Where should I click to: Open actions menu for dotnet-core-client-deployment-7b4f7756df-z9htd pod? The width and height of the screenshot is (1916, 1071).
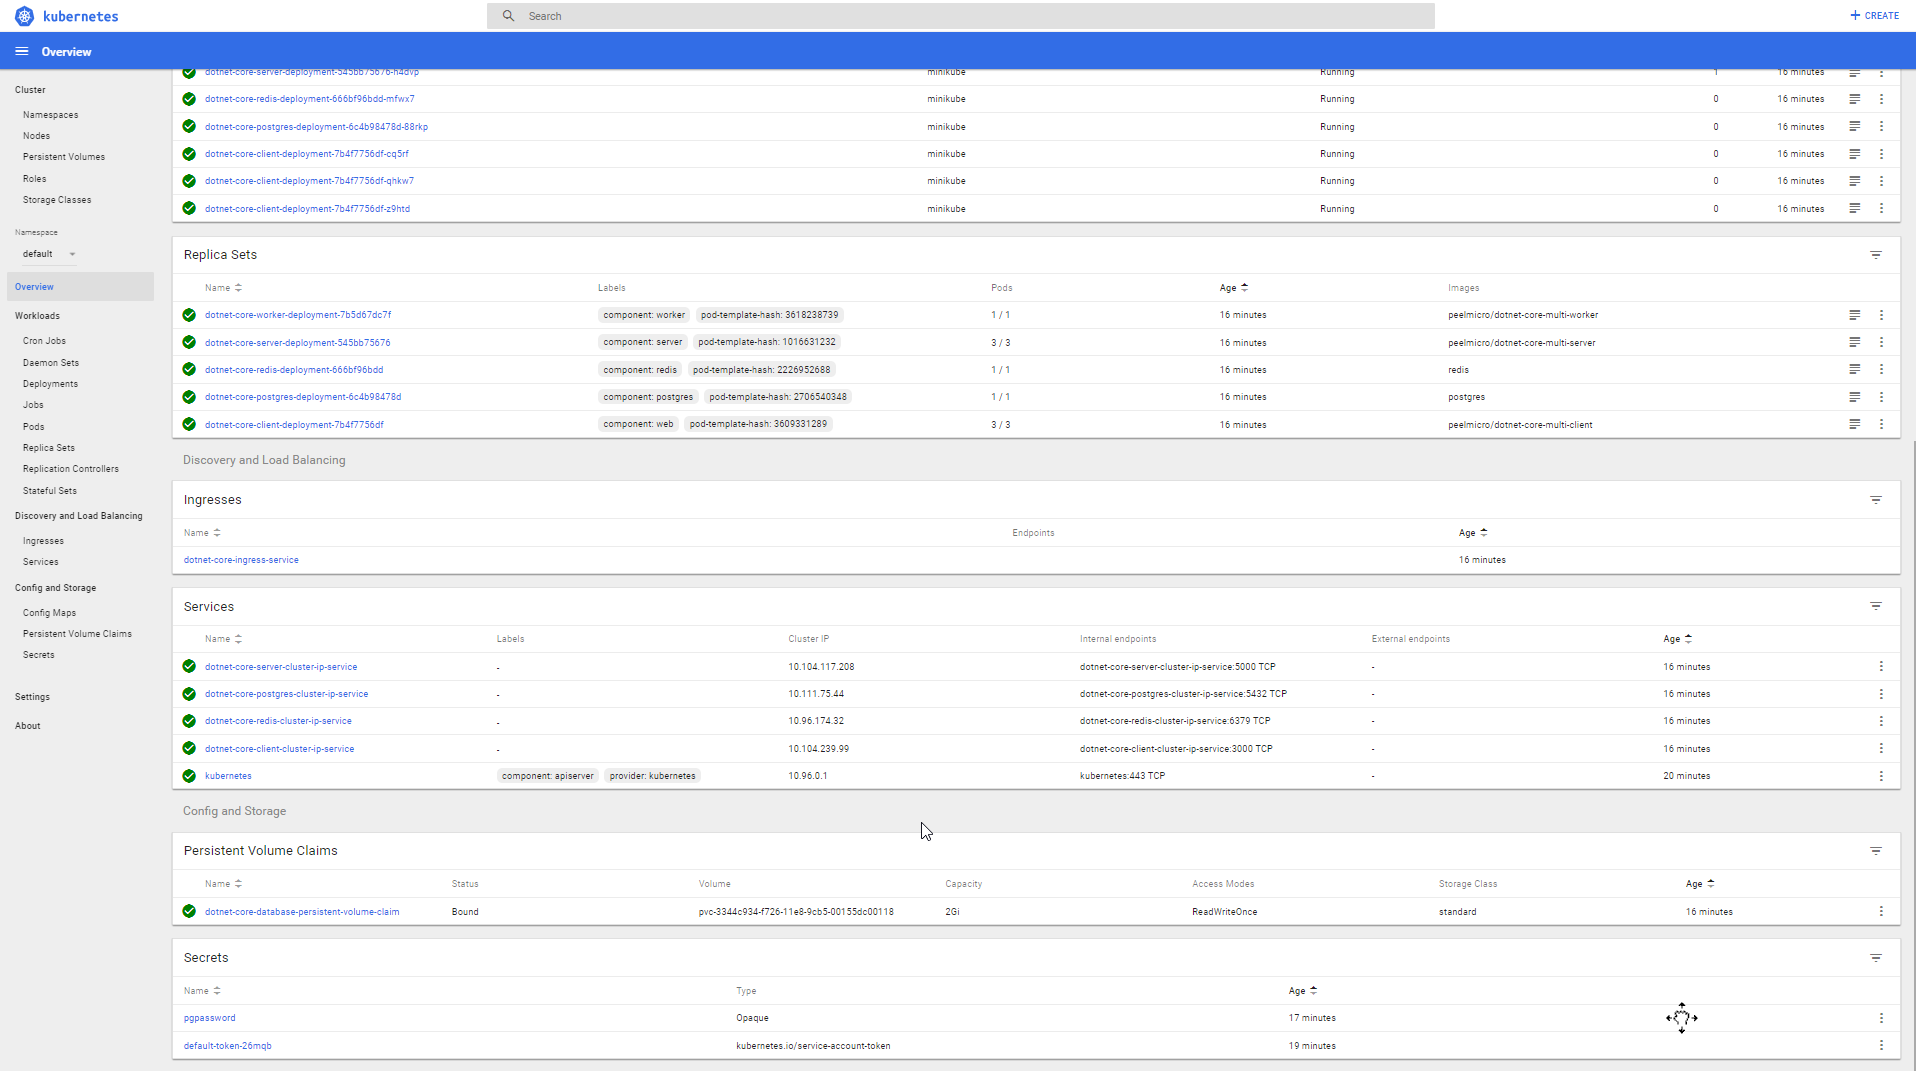click(x=1881, y=208)
